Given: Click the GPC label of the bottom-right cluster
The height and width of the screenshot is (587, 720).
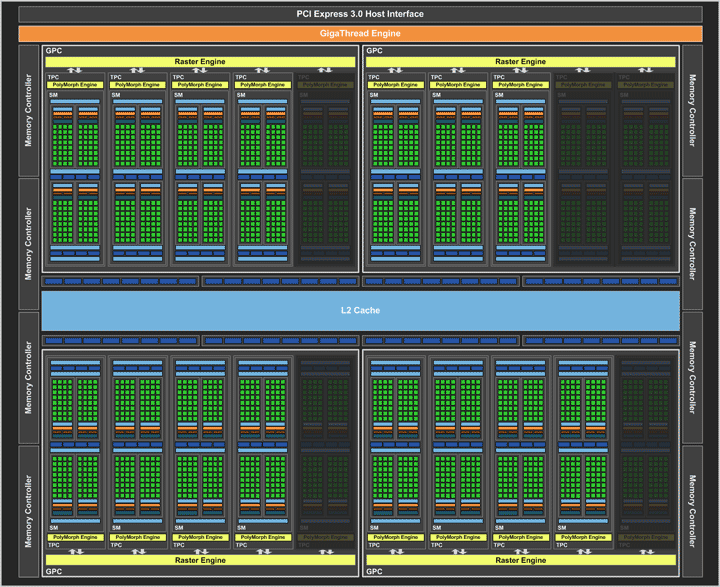Looking at the screenshot, I should pyautogui.click(x=374, y=572).
